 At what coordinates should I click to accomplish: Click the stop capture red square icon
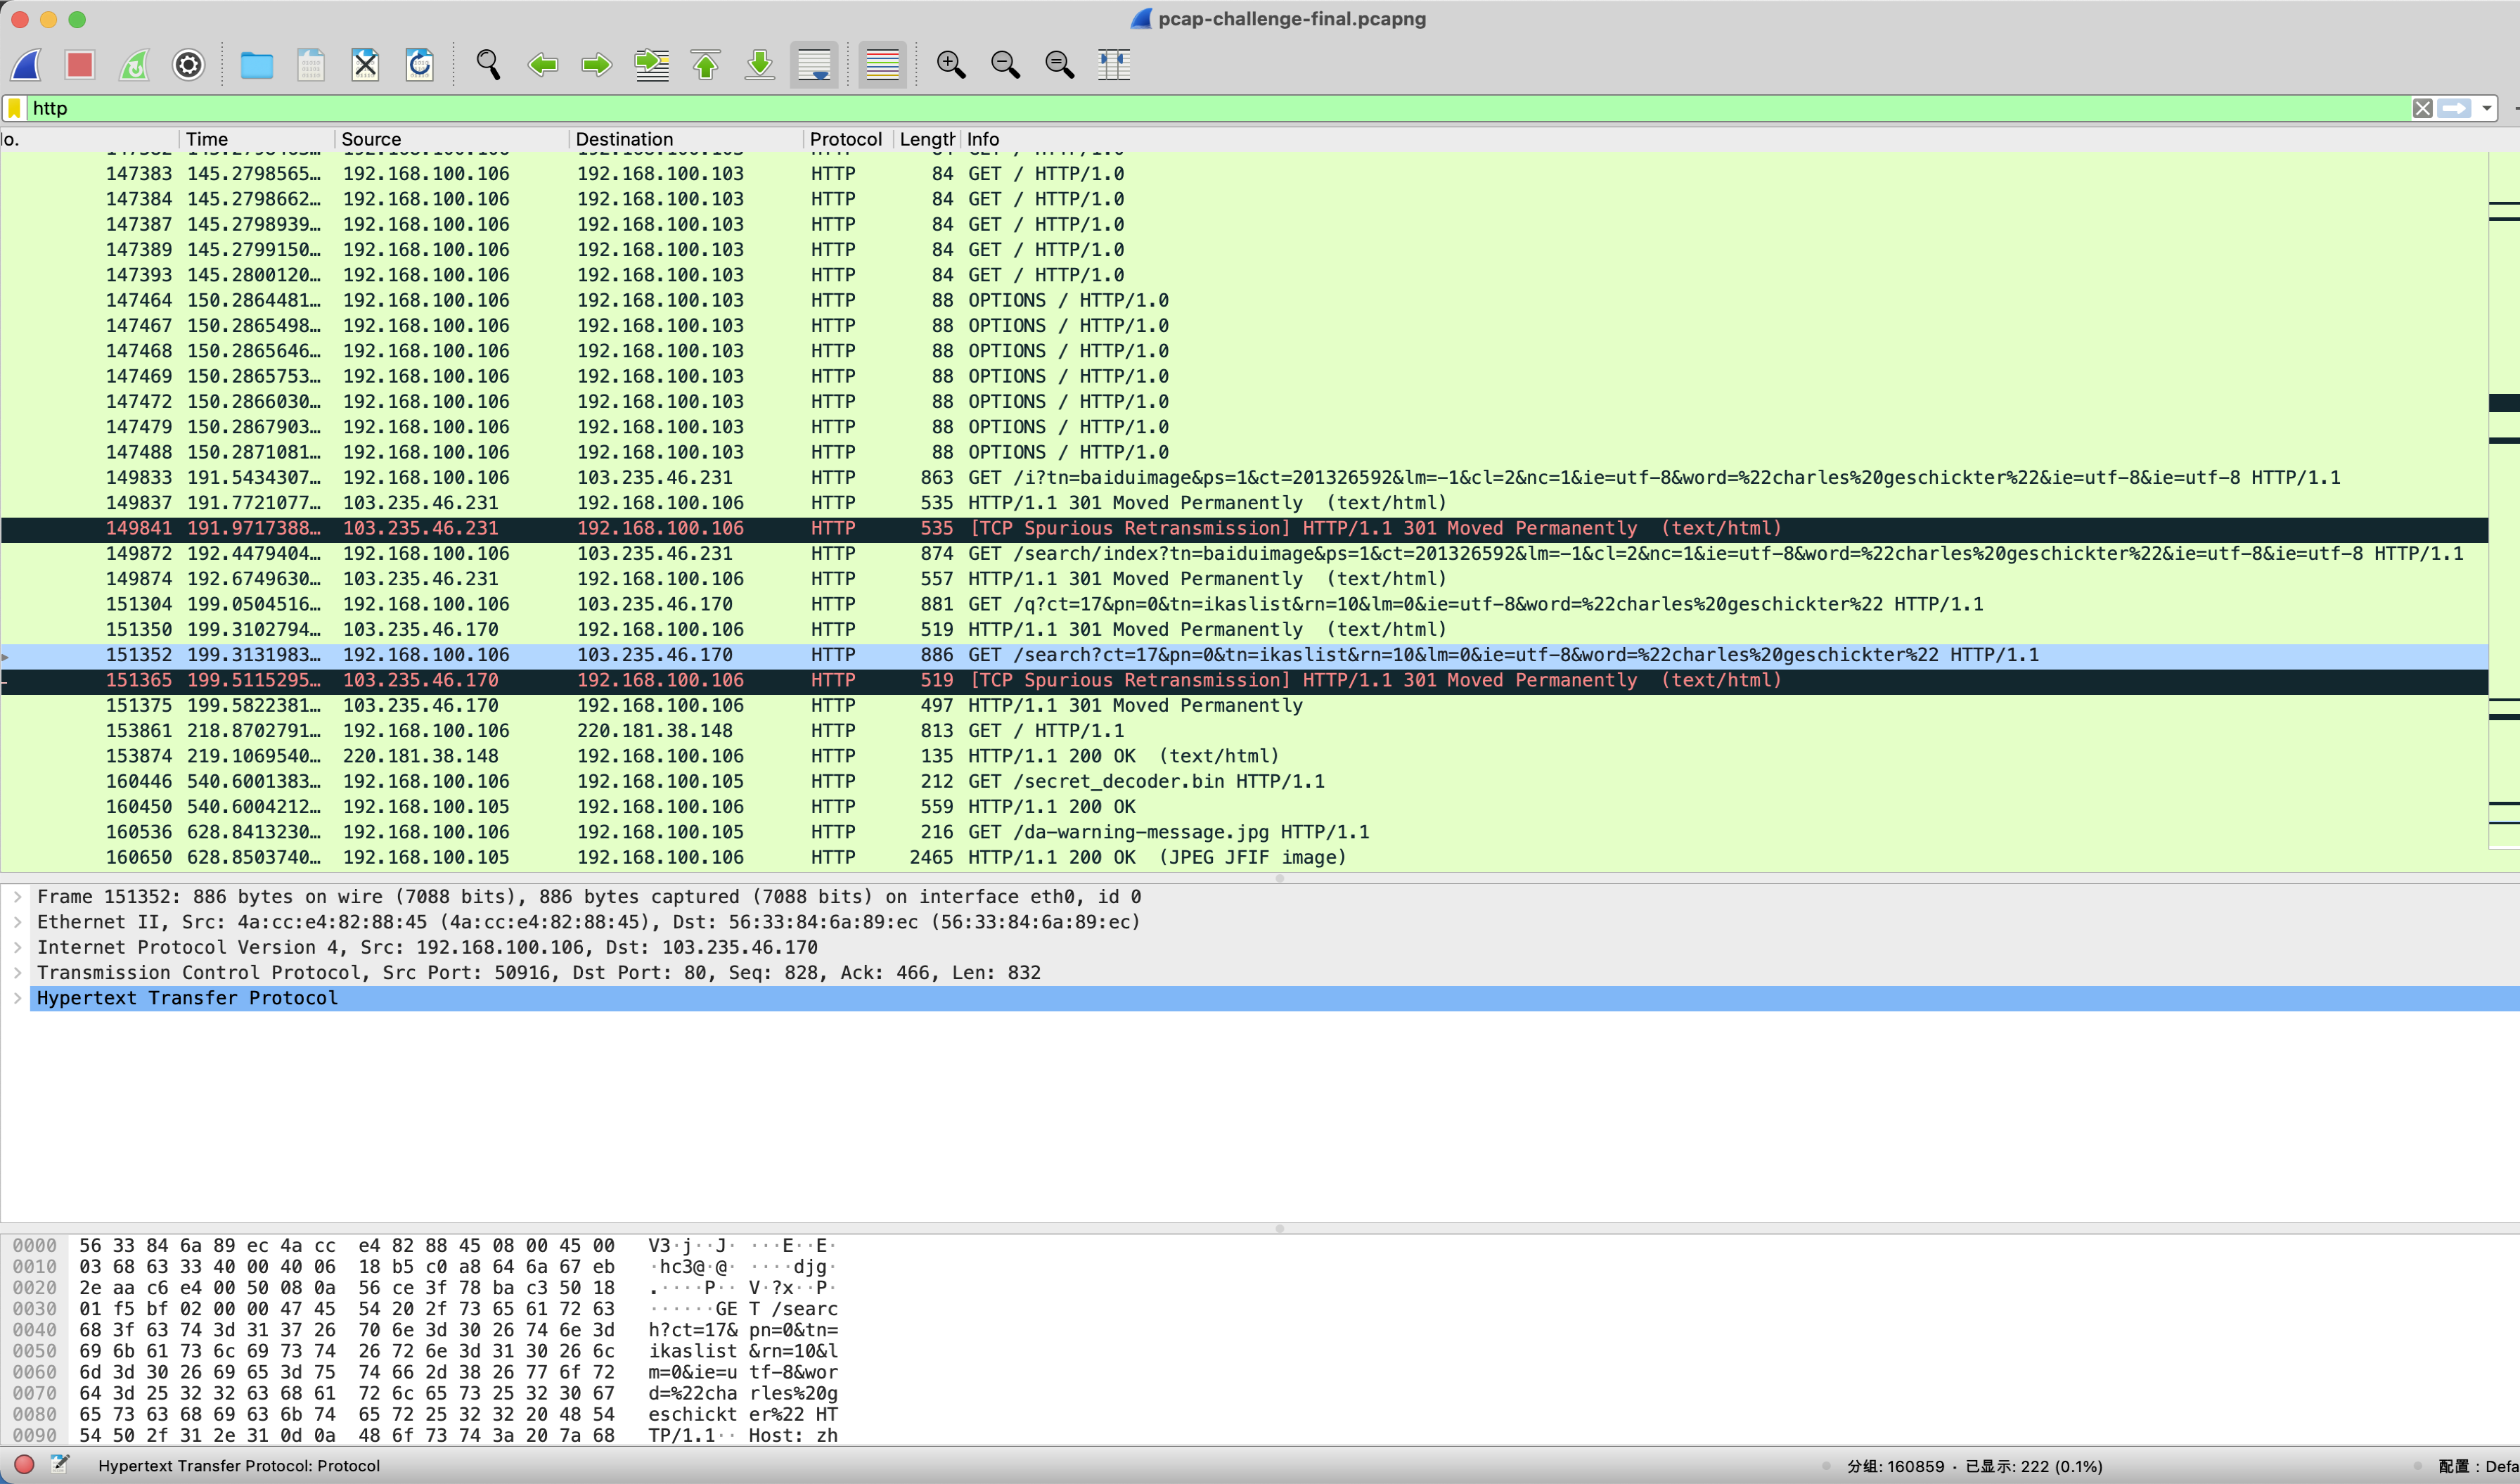click(x=80, y=65)
